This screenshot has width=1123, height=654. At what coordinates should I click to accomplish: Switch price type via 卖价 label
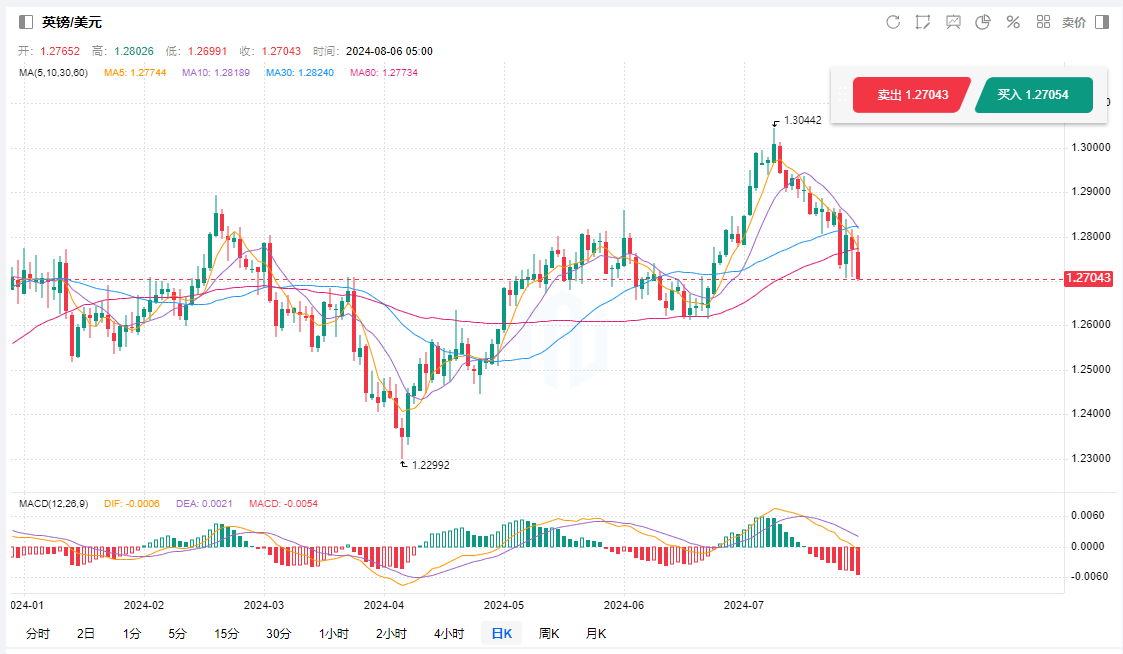tap(1073, 22)
